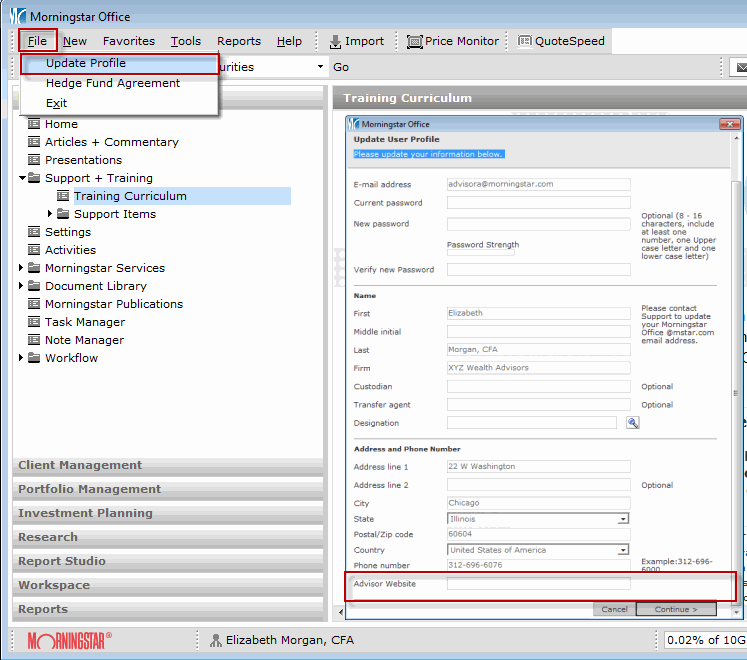Click into the Advisor Website field
747x660 pixels.
(x=538, y=584)
